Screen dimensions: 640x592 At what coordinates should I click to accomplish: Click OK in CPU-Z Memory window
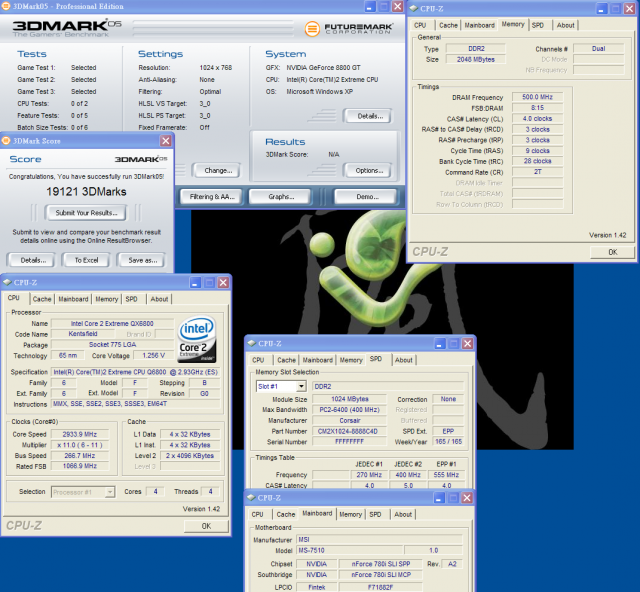pyautogui.click(x=613, y=252)
